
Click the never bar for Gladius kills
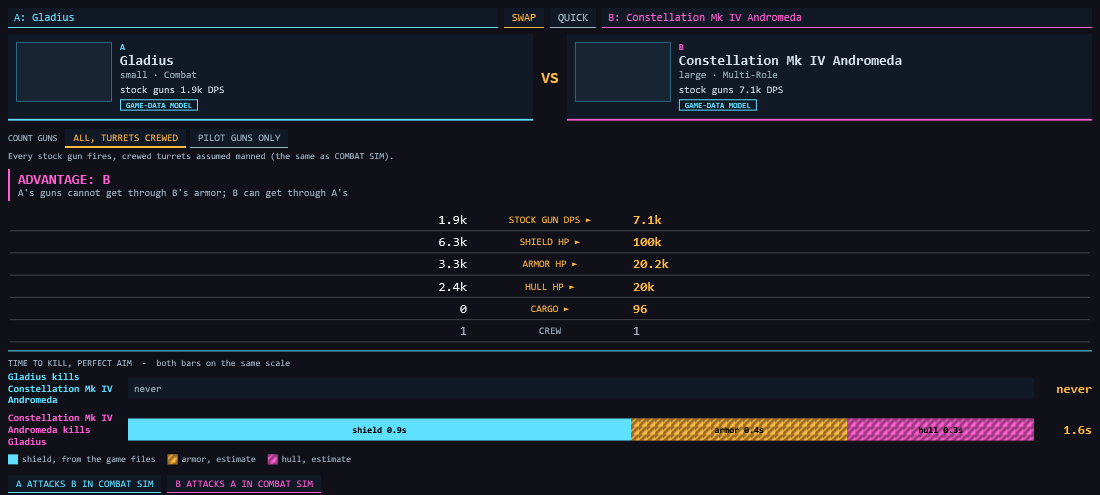pyautogui.click(x=581, y=388)
